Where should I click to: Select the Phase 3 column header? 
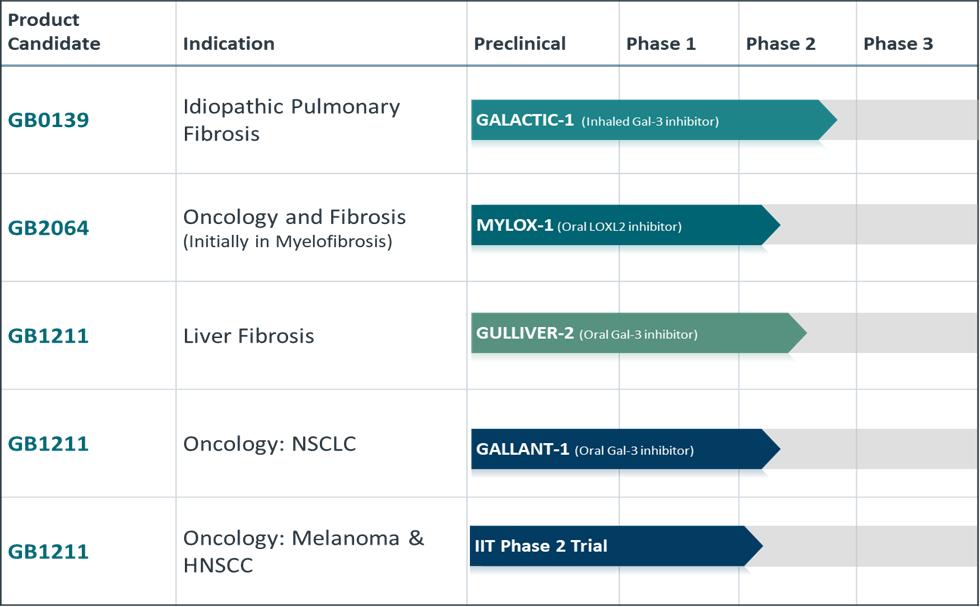pos(898,44)
